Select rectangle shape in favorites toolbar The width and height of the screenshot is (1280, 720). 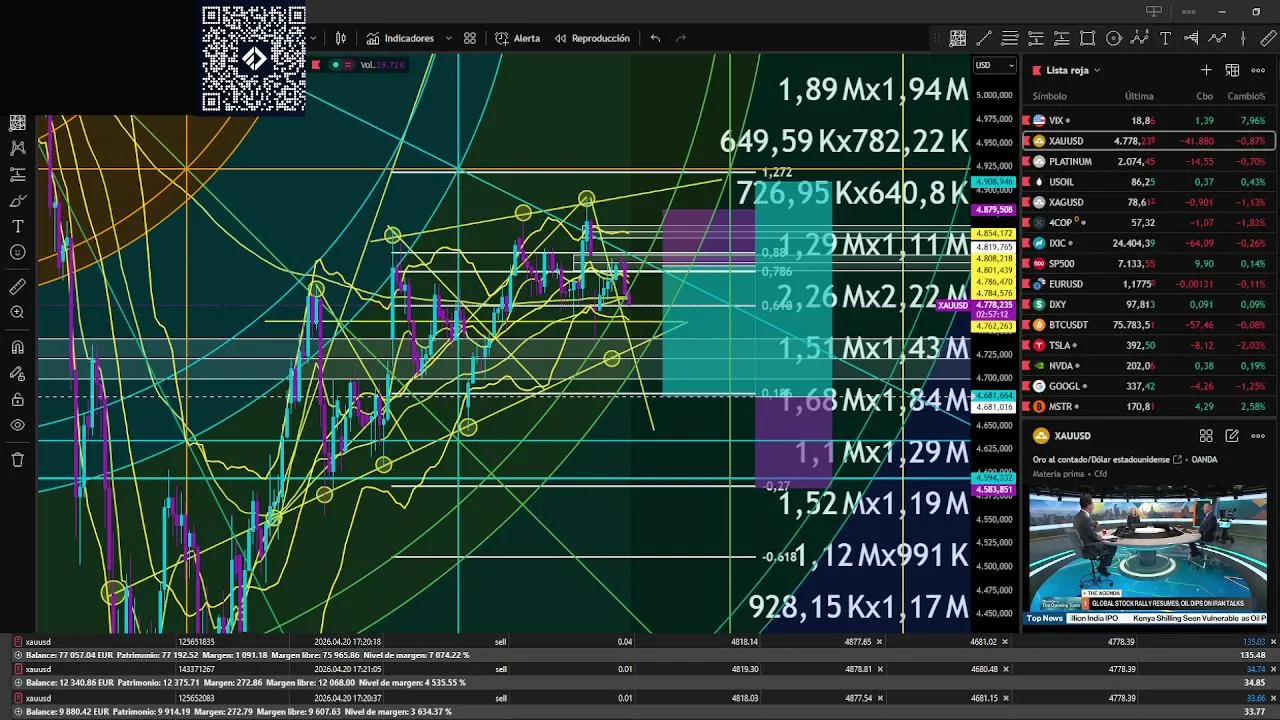(x=1088, y=38)
